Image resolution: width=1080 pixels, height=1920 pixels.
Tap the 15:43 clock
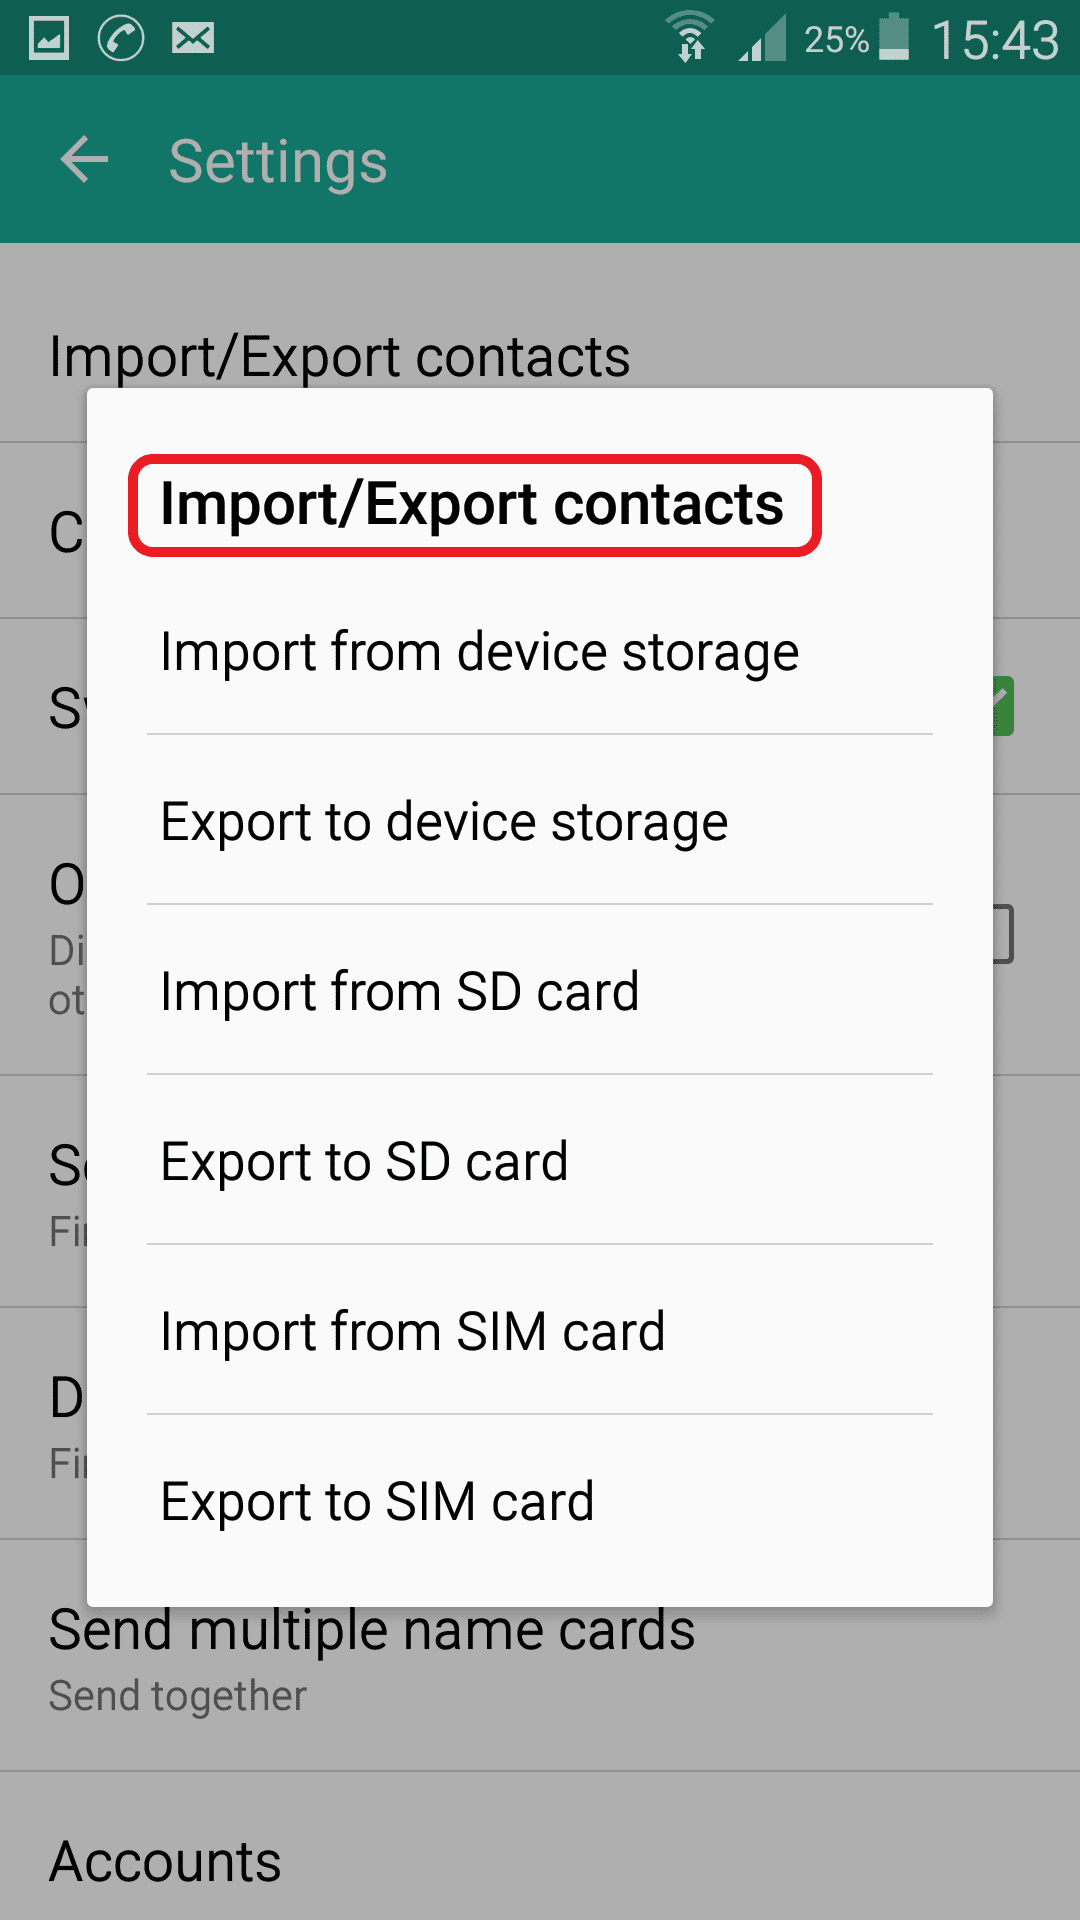995,41
